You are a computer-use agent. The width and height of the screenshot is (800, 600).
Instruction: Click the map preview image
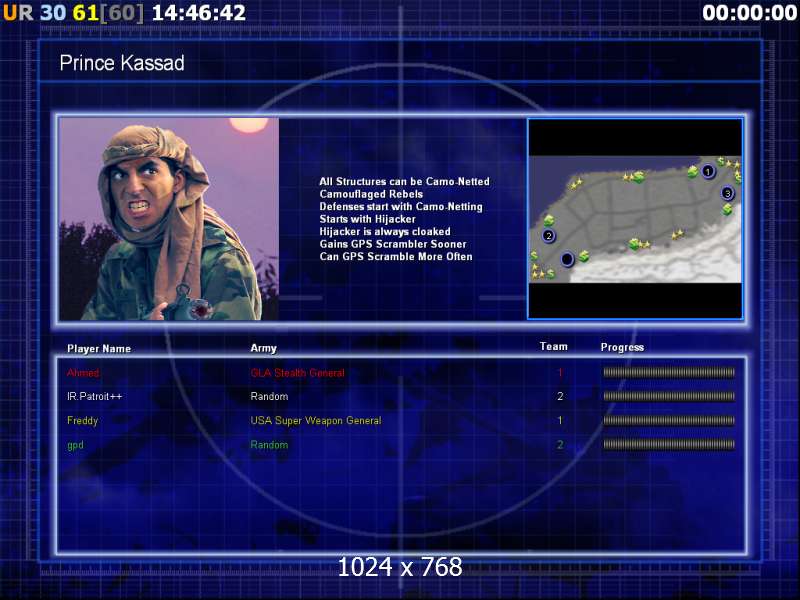click(635, 219)
